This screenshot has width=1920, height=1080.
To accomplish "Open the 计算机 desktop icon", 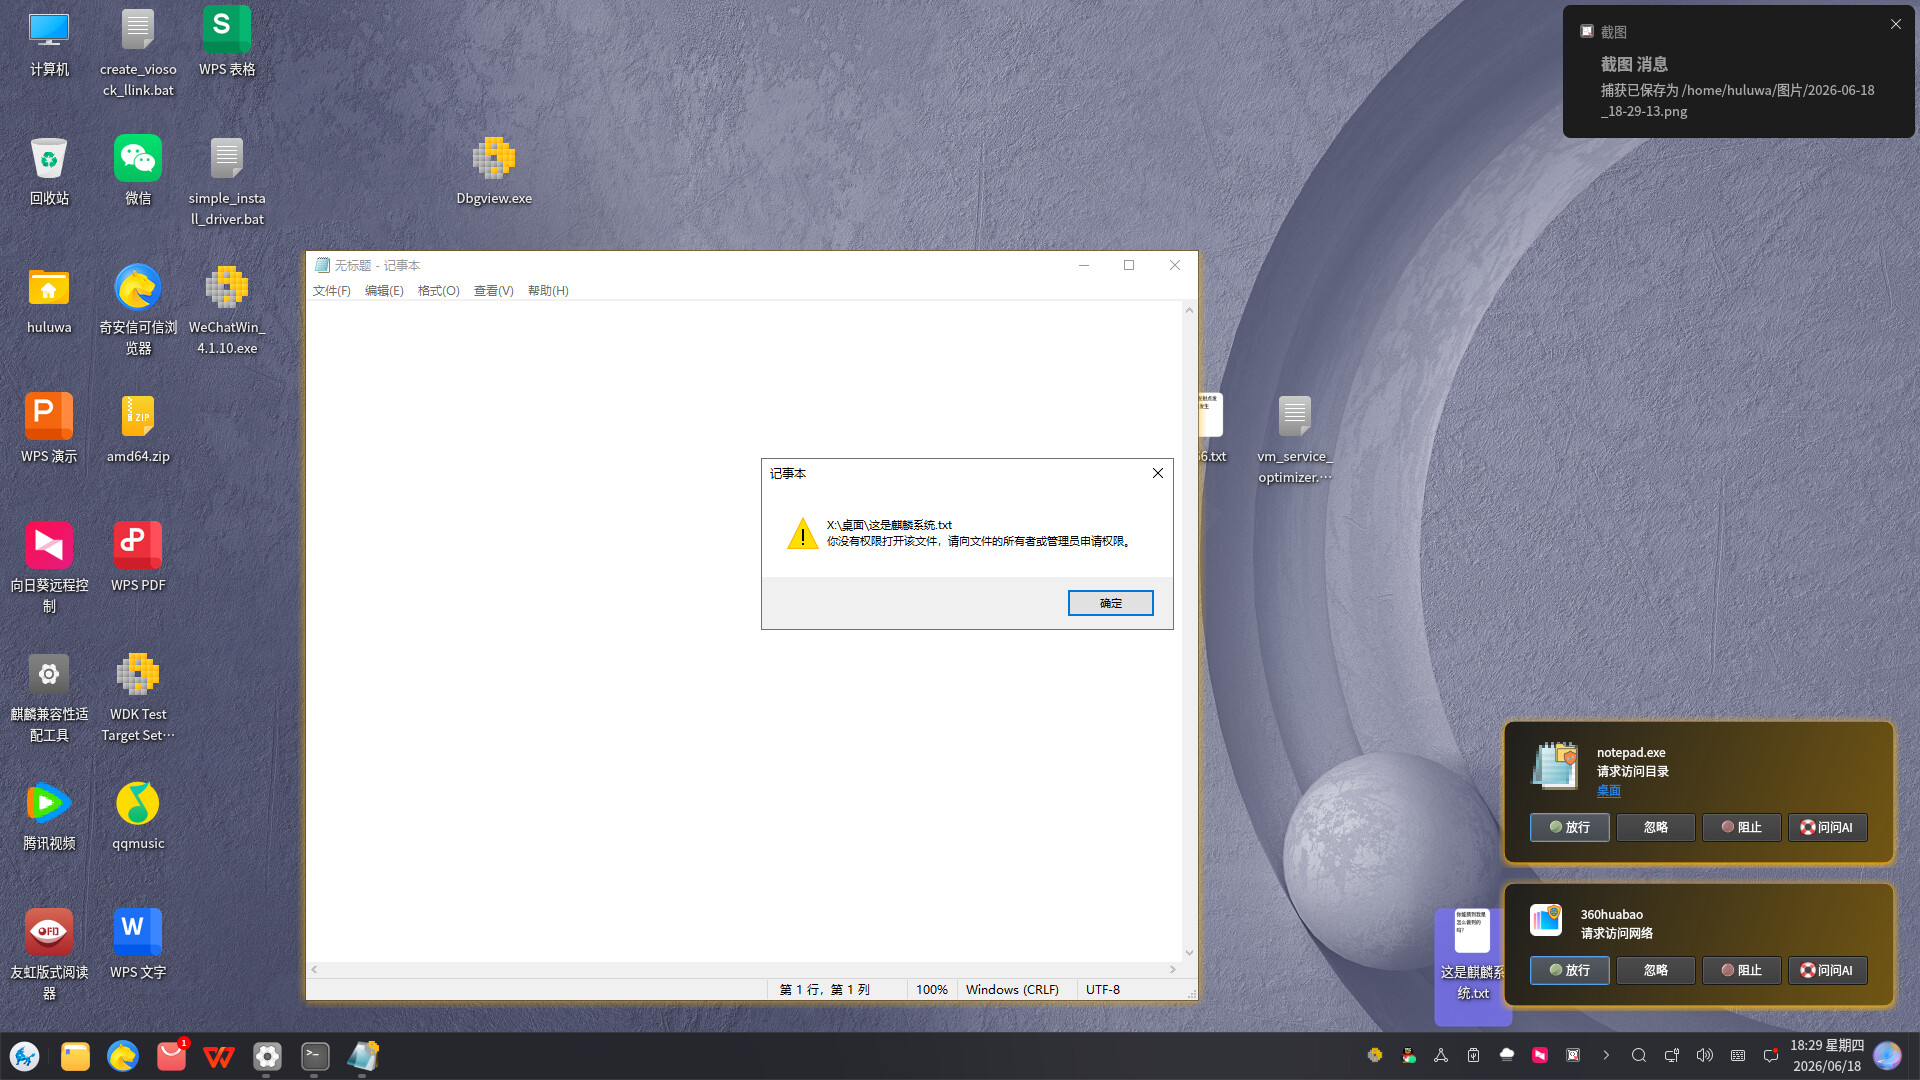I will tap(49, 42).
